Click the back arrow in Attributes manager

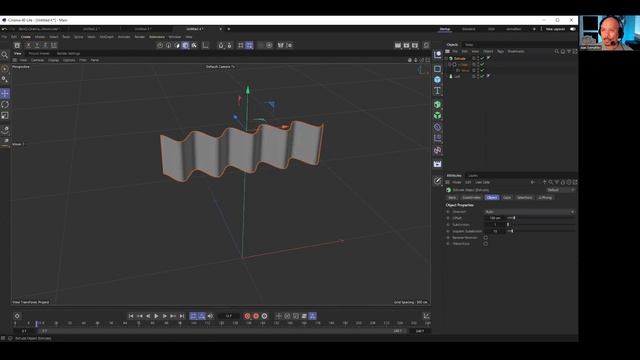533,182
